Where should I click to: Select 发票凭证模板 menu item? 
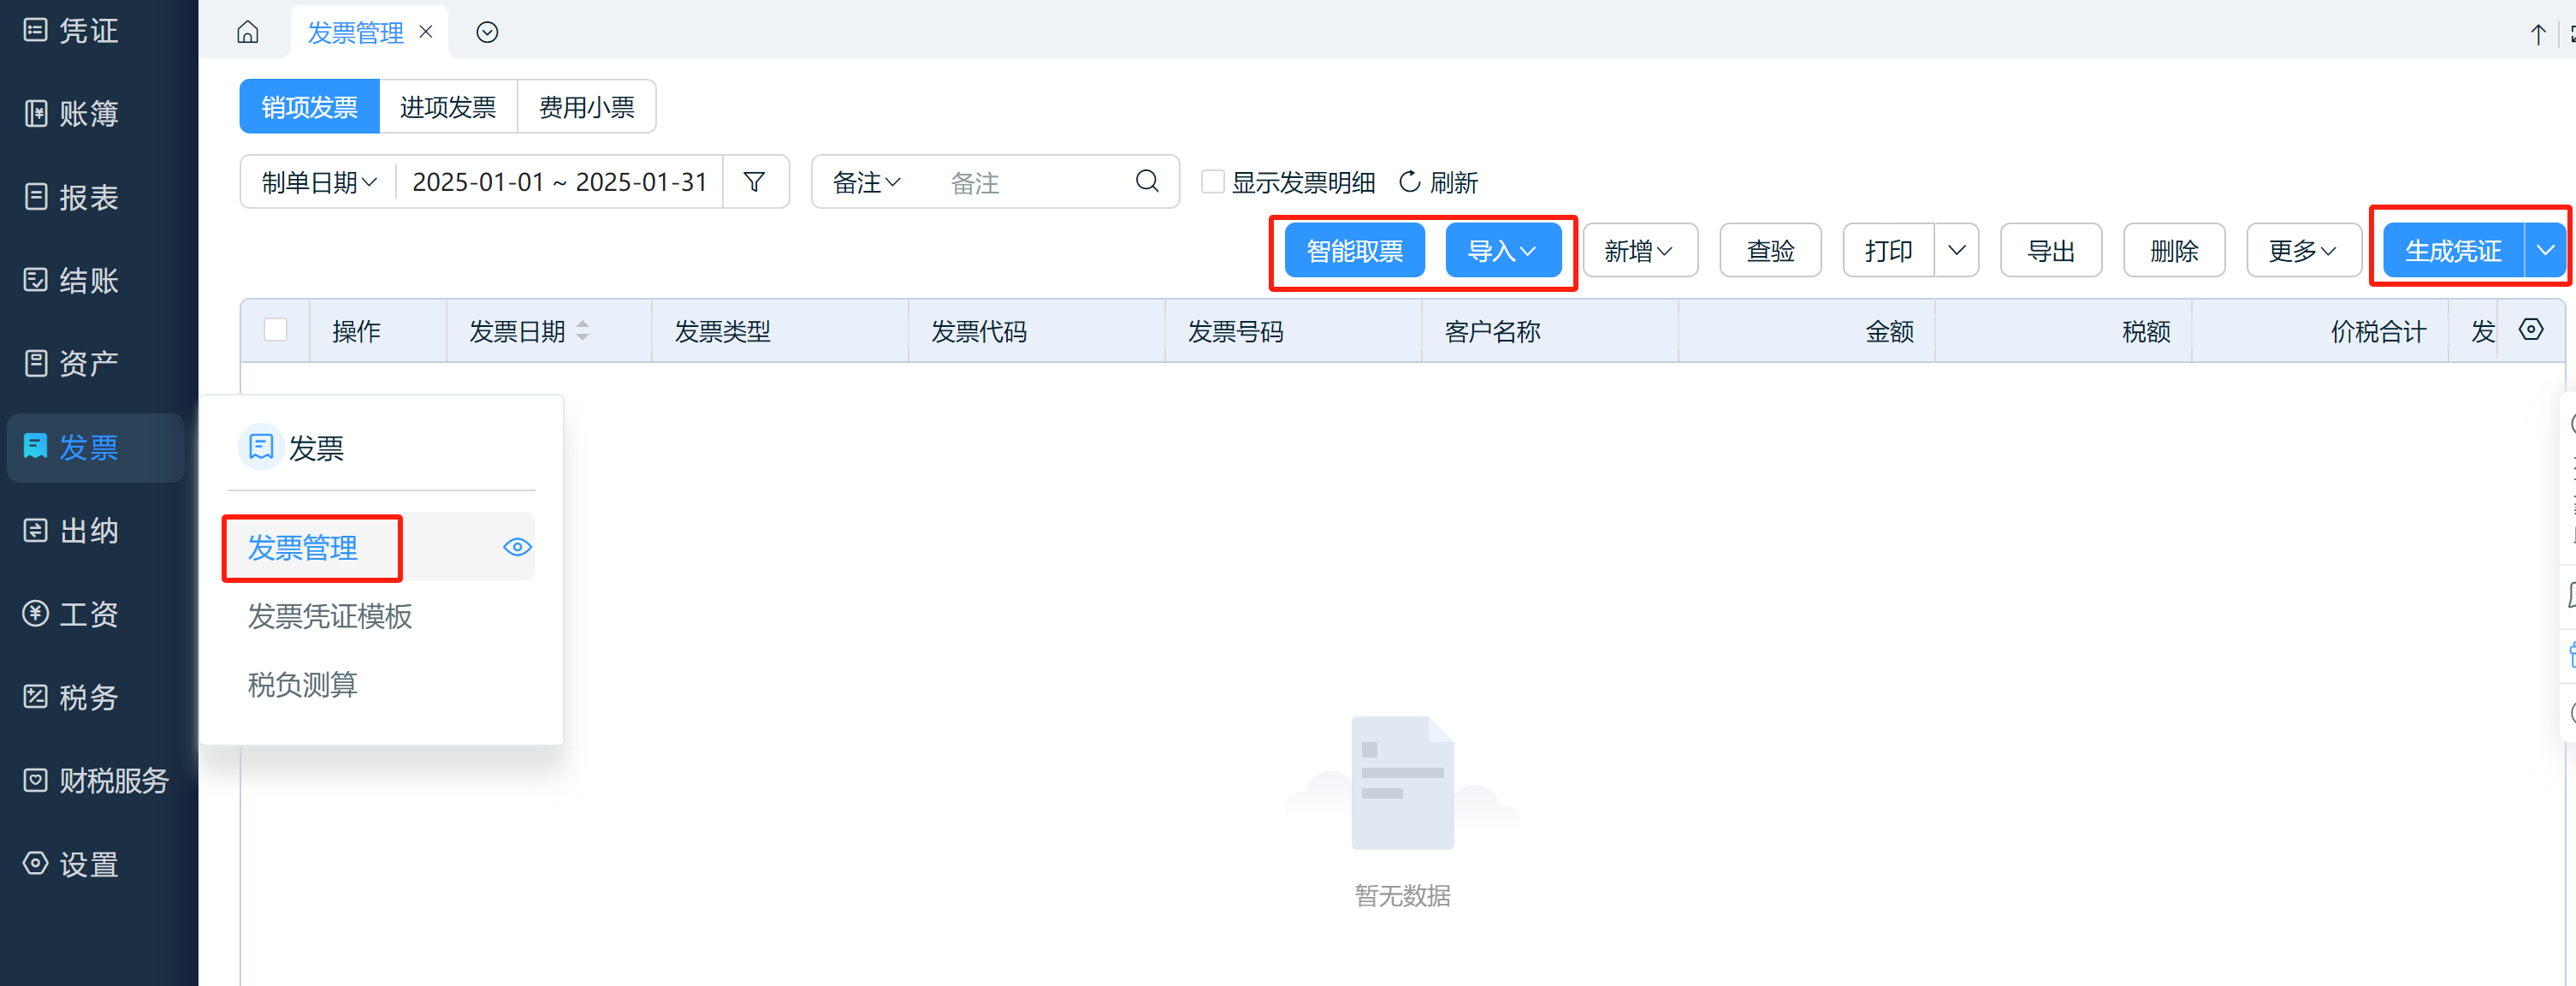pos(330,616)
